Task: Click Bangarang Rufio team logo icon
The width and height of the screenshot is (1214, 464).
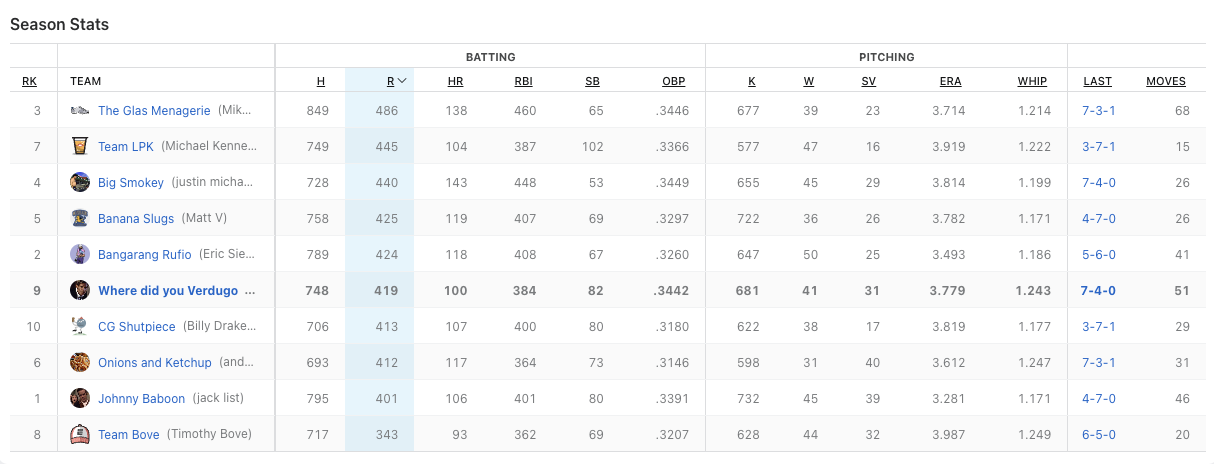Action: (80, 254)
